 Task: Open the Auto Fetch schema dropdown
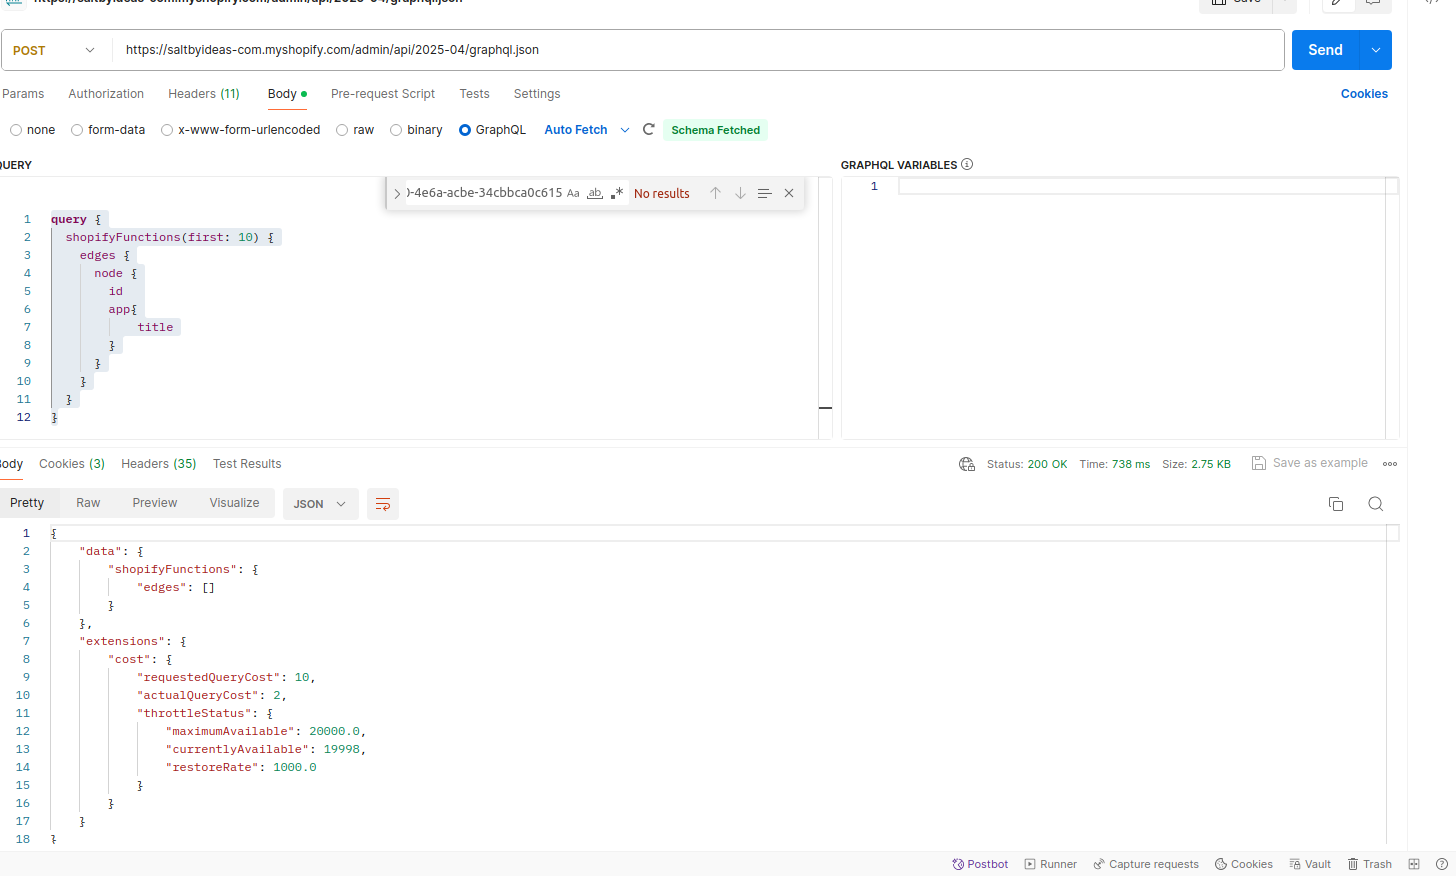tap(587, 130)
